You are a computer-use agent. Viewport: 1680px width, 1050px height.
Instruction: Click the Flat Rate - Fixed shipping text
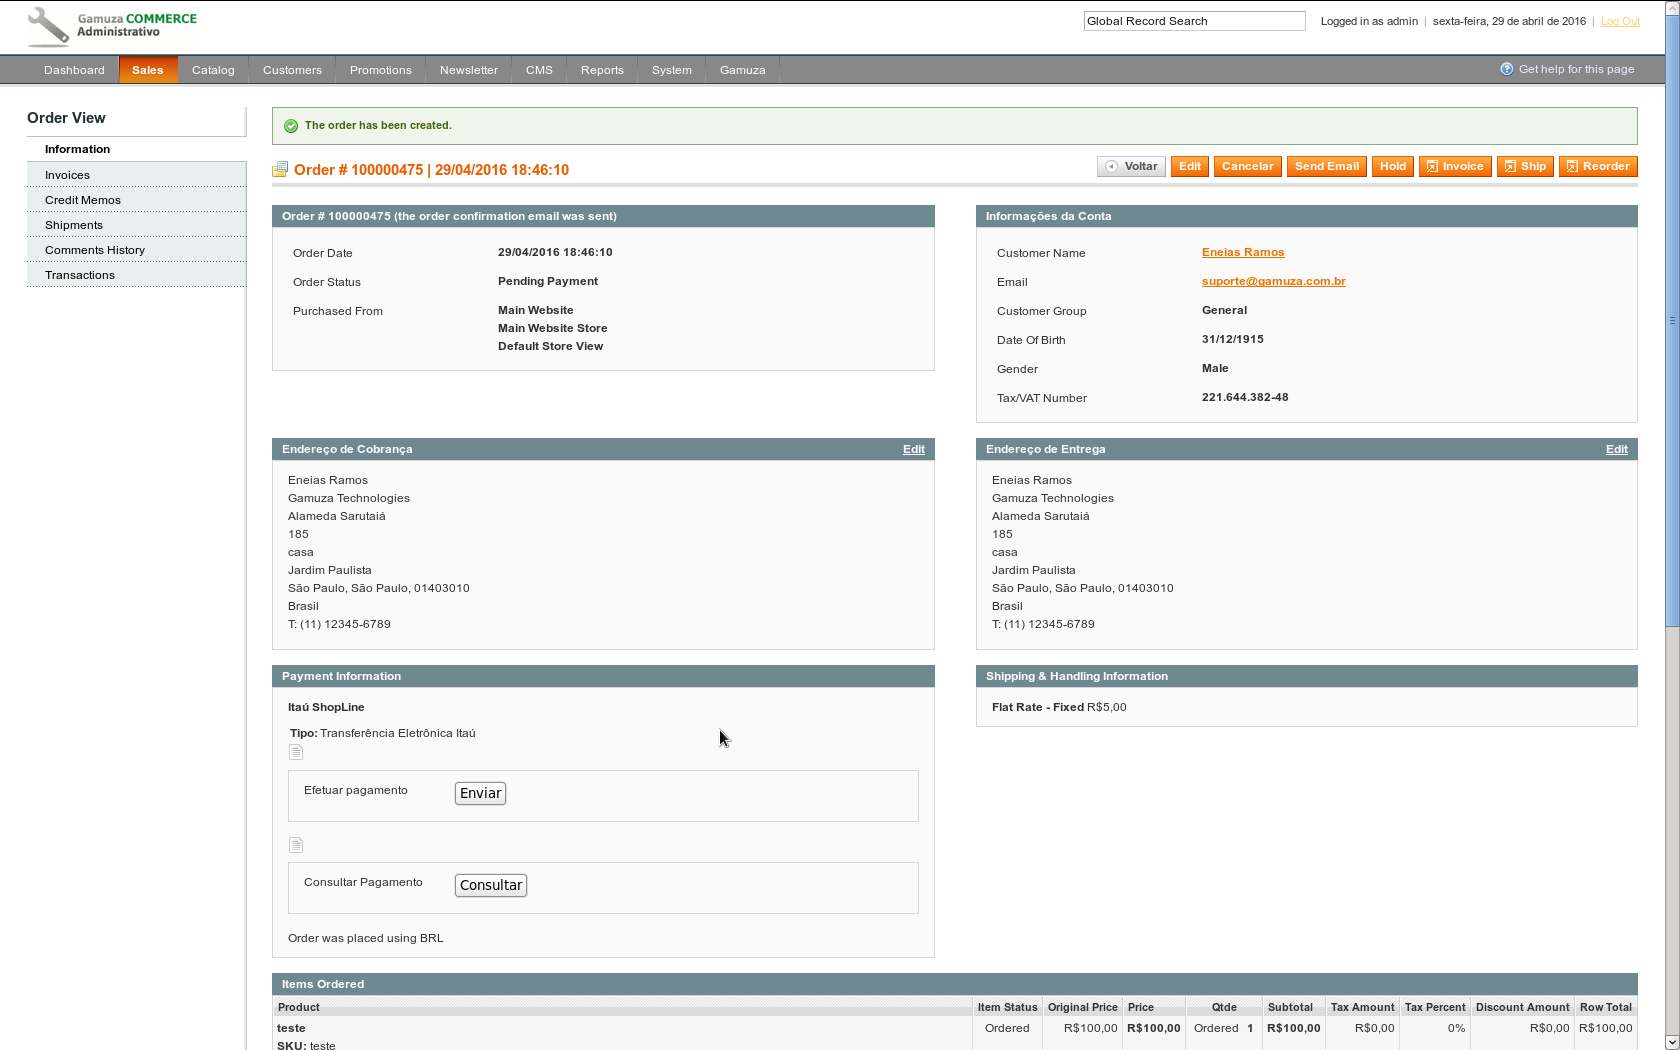tap(1038, 707)
